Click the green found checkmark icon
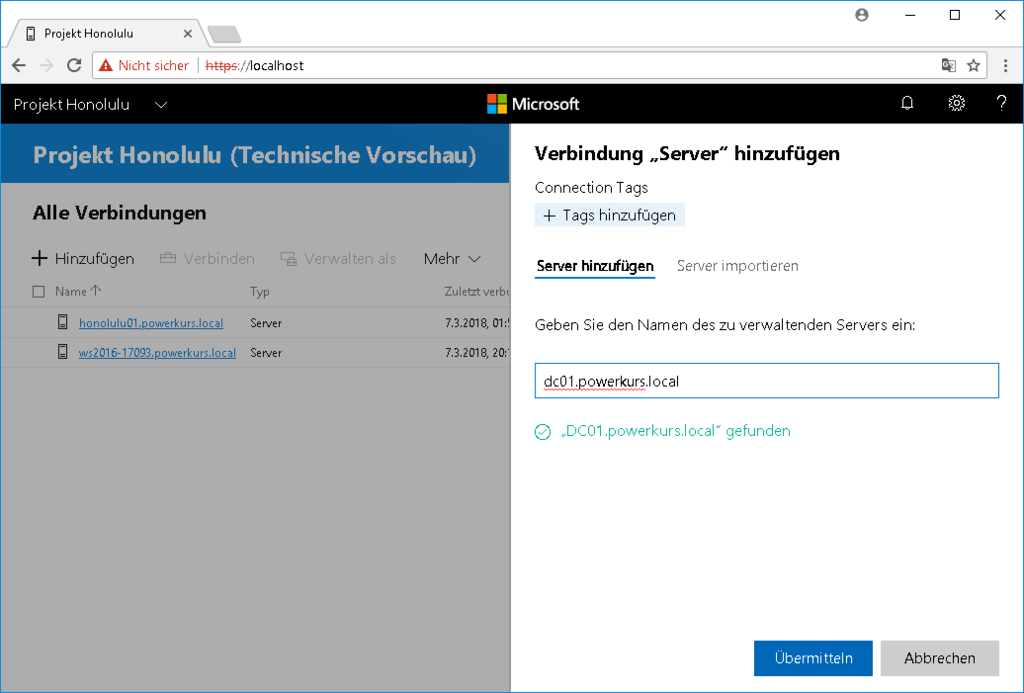1024x693 pixels. pyautogui.click(x=543, y=432)
